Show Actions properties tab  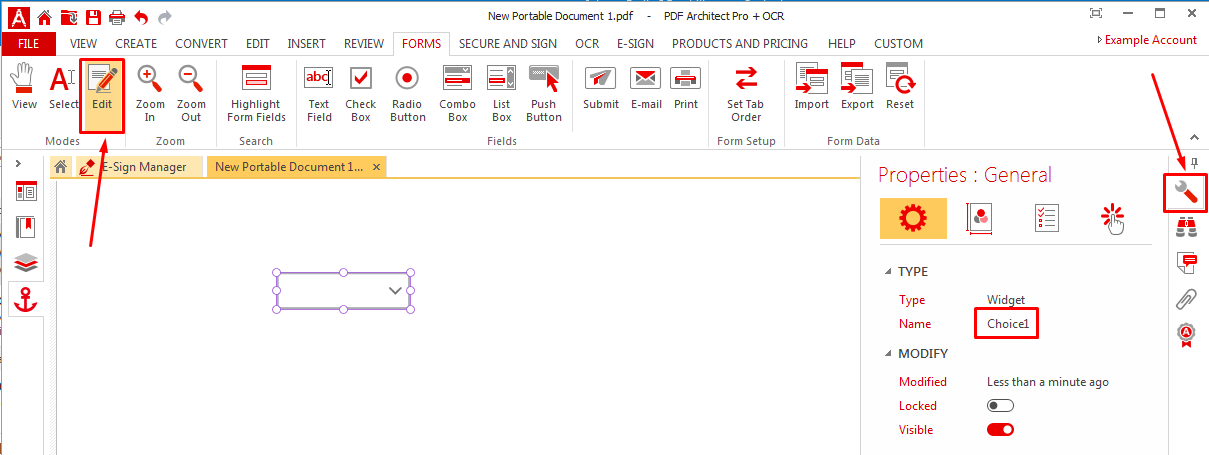[x=1112, y=218]
